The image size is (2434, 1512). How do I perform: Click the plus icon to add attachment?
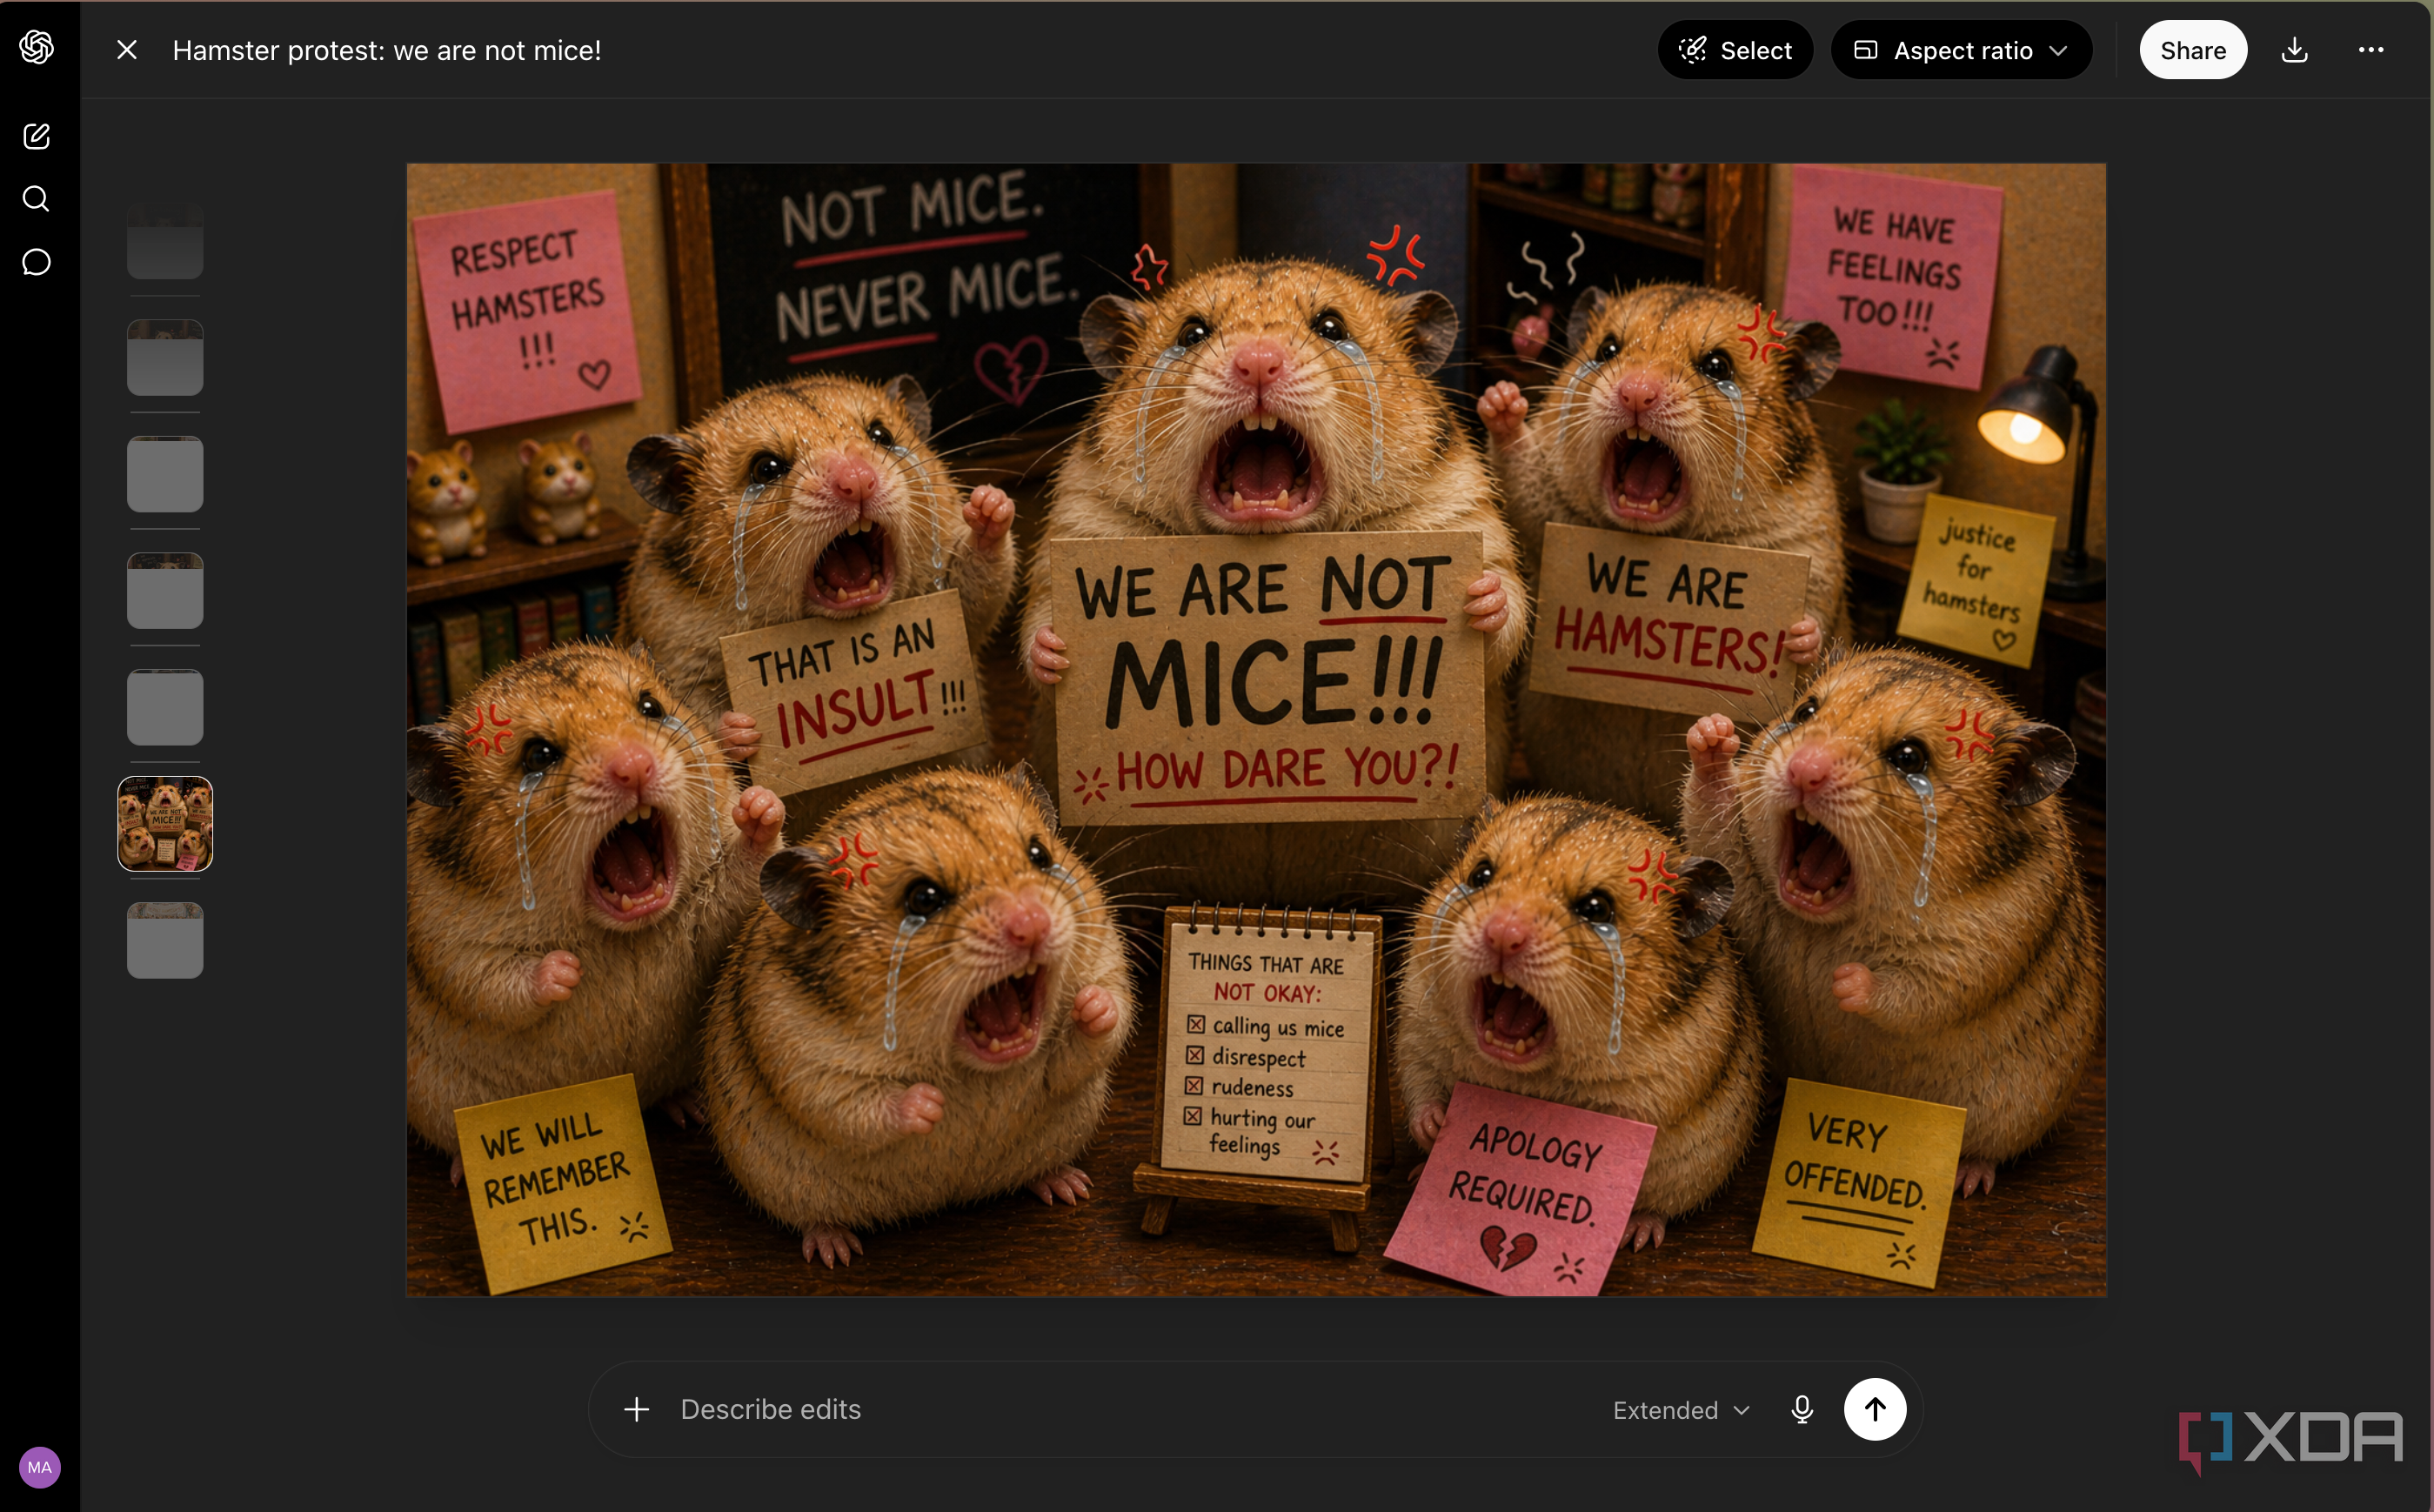637,1409
